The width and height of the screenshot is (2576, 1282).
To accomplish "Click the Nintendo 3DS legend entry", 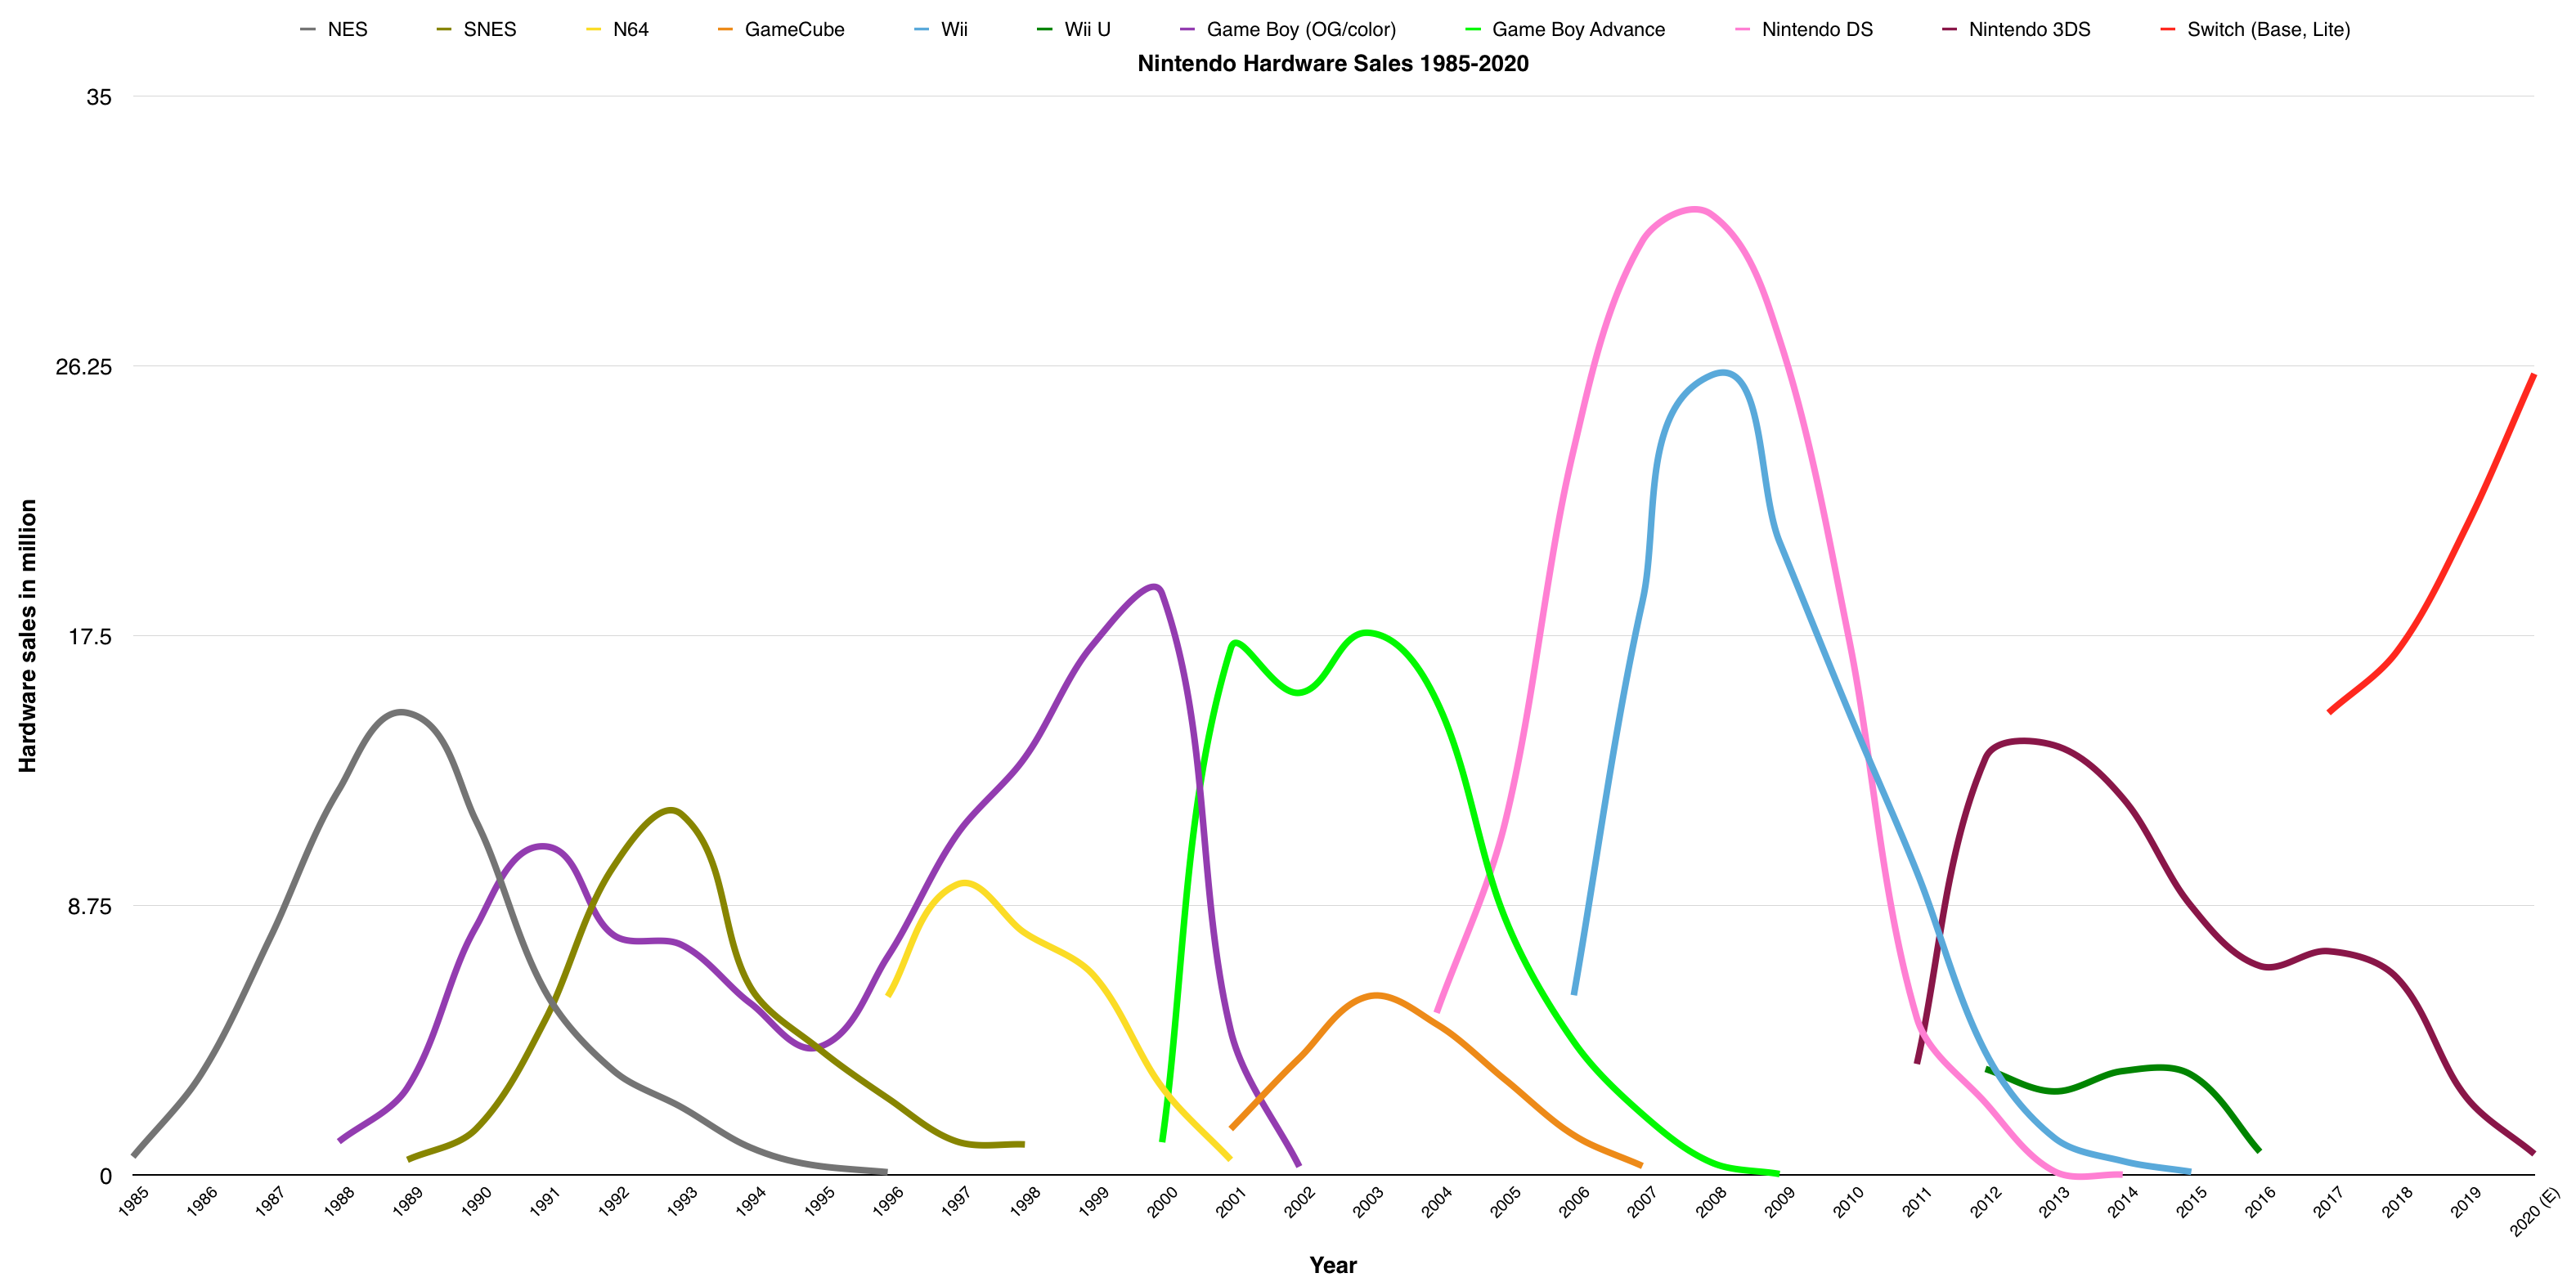I will click(2029, 29).
